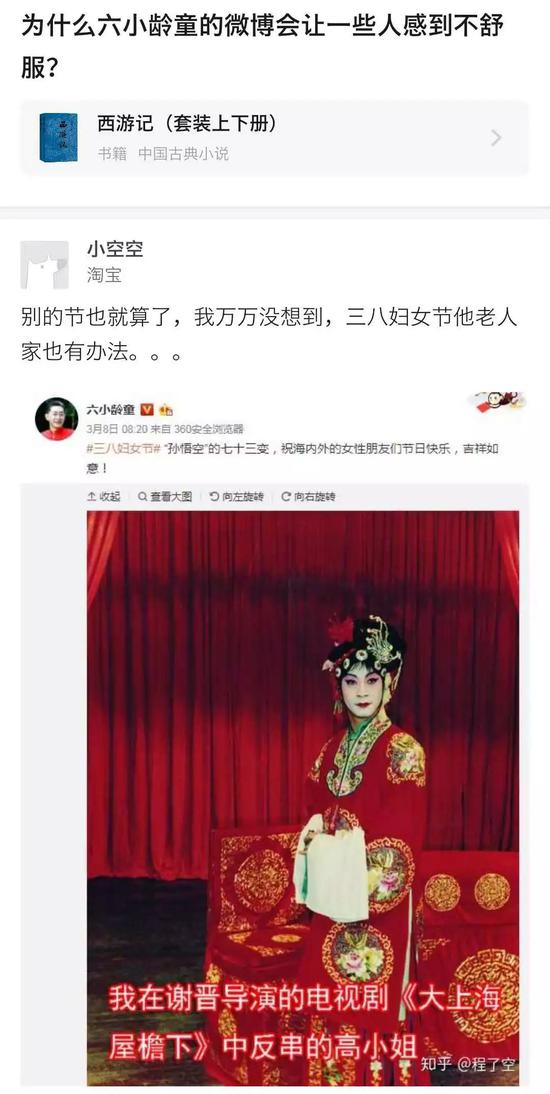Click the 知乎 @程了空 watermark

point(468,1064)
